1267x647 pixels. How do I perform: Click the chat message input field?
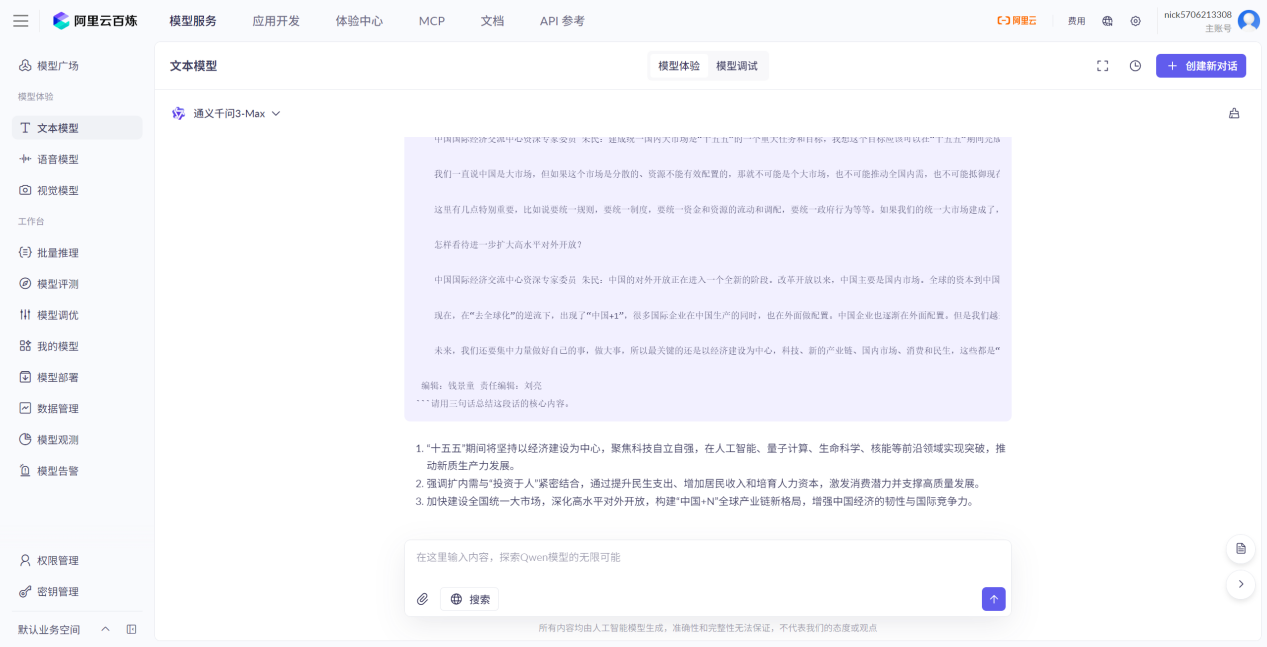click(x=708, y=558)
